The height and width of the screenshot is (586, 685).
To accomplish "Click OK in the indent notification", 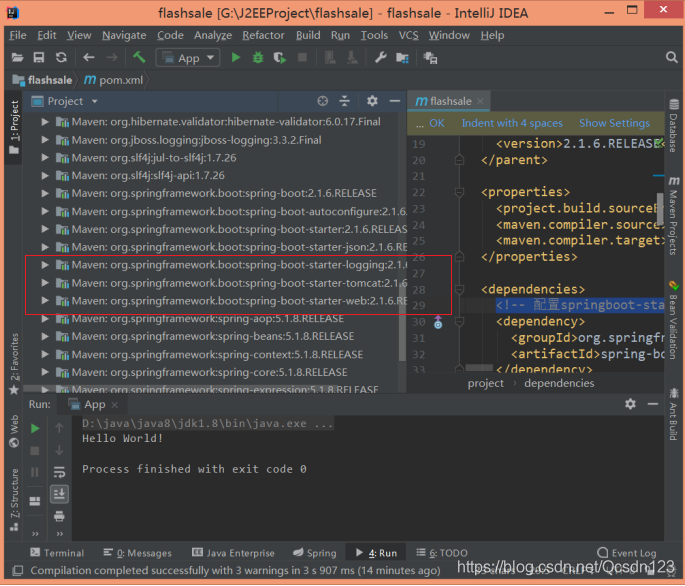I will [436, 123].
